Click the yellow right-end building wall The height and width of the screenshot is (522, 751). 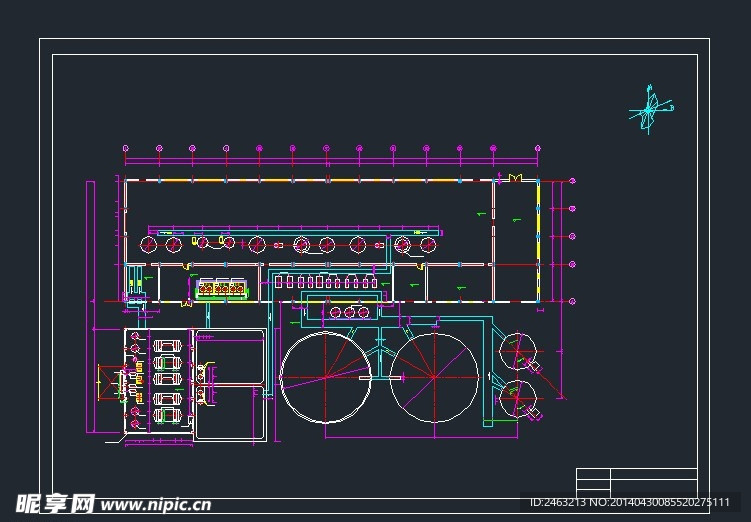(x=539, y=240)
